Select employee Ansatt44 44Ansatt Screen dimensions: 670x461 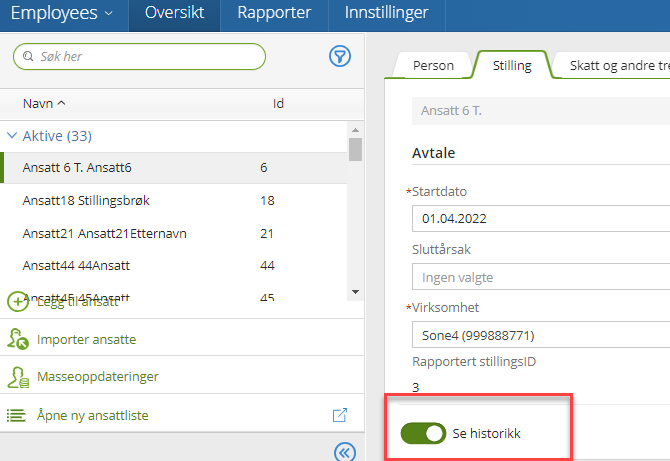pyautogui.click(x=173, y=265)
